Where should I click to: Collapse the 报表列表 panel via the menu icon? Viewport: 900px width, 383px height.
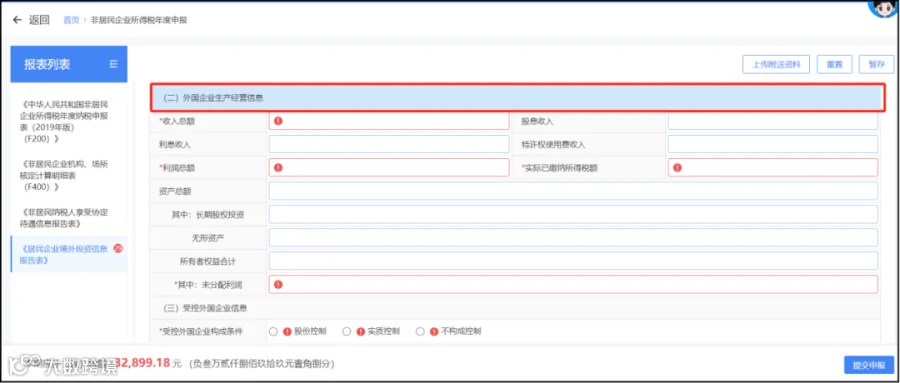click(x=114, y=64)
